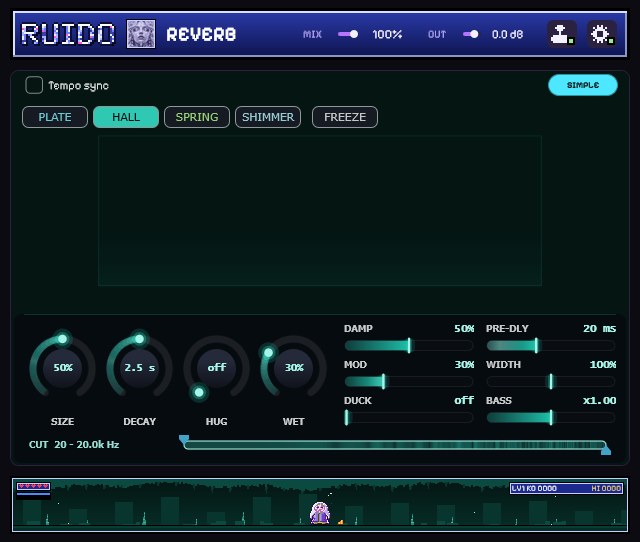
Task: Click the PRE-DLY slider handle
Action: [x=536, y=346]
